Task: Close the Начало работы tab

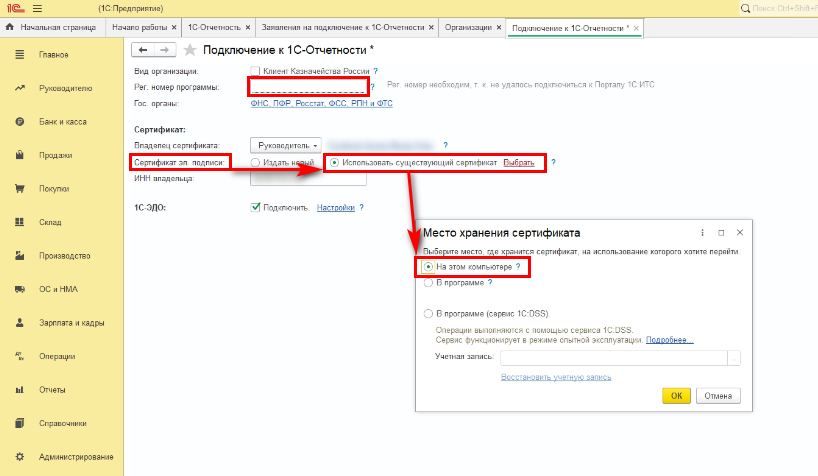Action: (x=174, y=27)
